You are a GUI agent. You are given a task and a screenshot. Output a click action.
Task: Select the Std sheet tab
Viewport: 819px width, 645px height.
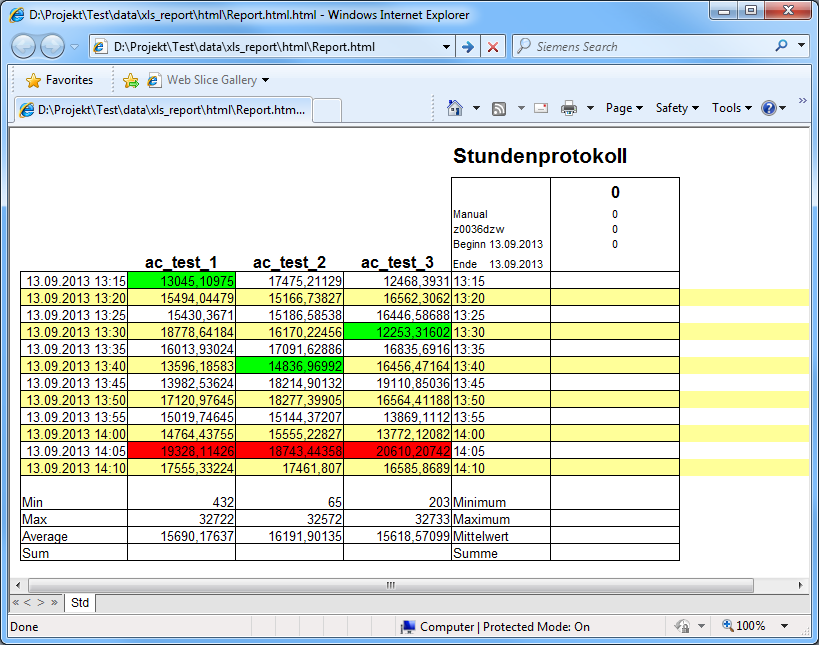[x=80, y=603]
